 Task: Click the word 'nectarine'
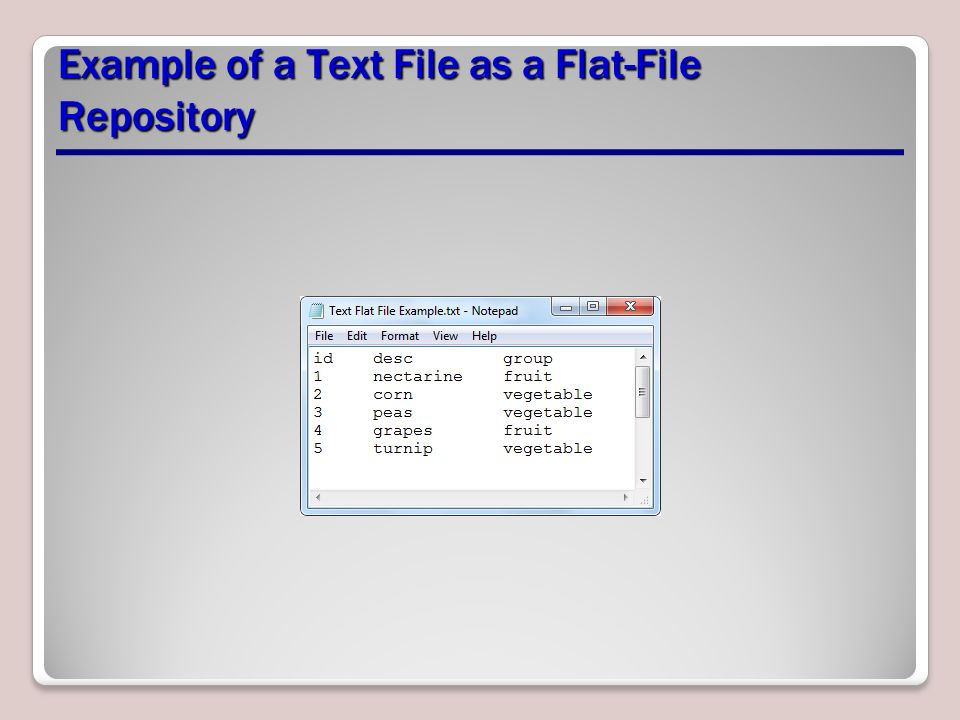(x=418, y=377)
